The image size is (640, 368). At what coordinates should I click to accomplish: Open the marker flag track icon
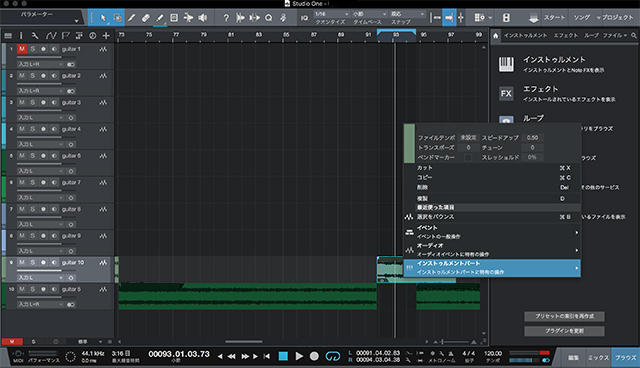pos(65,36)
